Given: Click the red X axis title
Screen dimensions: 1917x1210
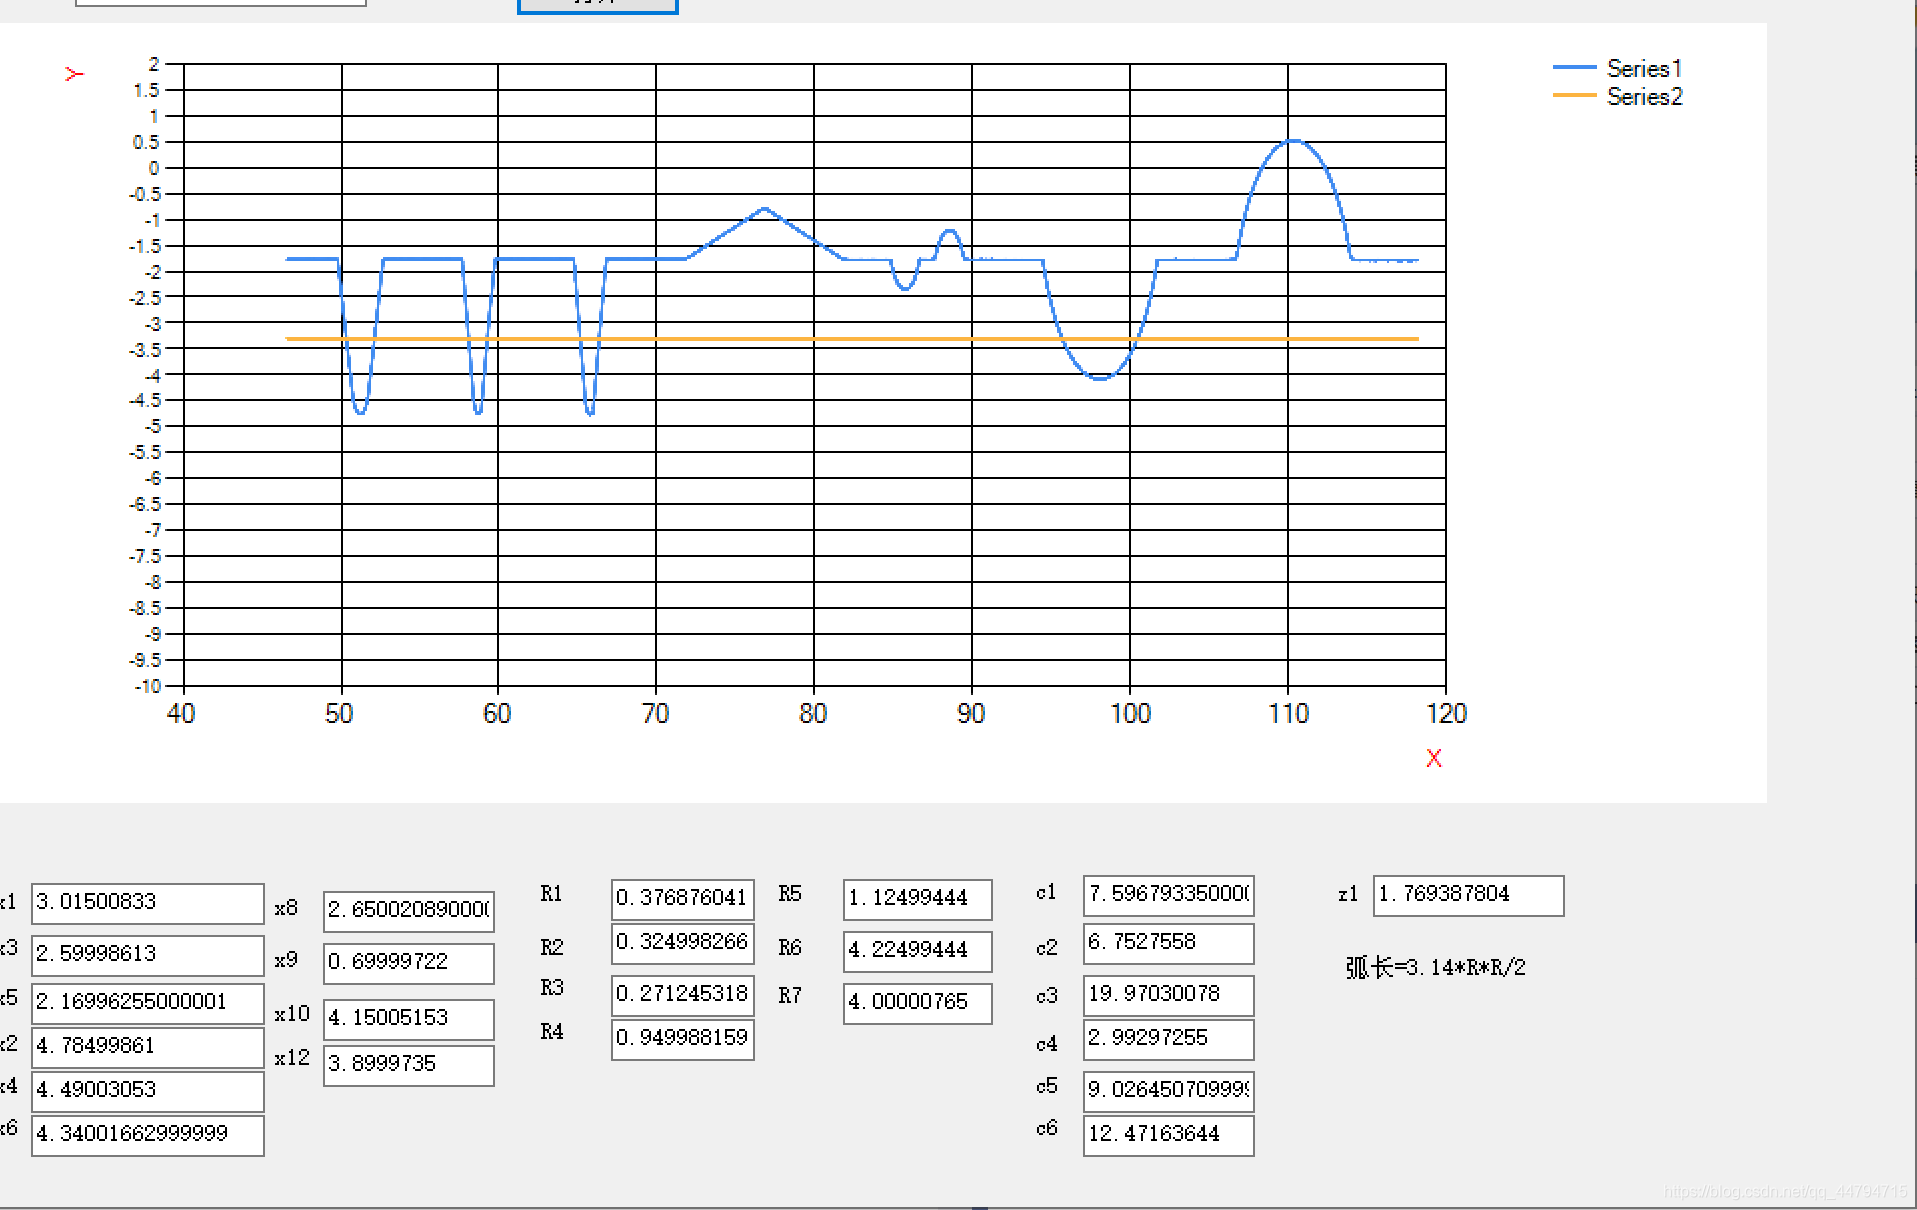Looking at the screenshot, I should [x=1434, y=758].
